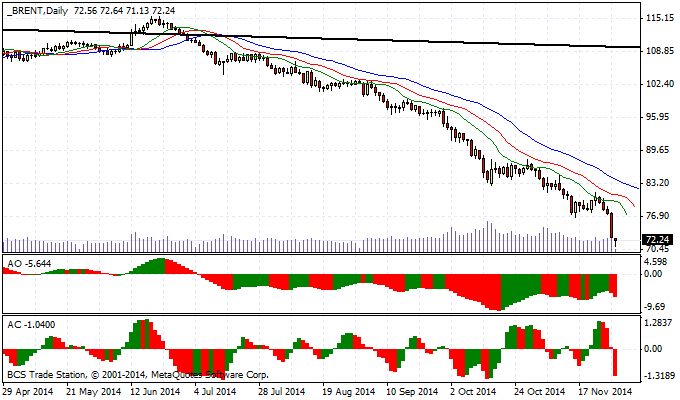The width and height of the screenshot is (680, 400).
Task: Click the 29 Apr 2014 date label
Action: (x=28, y=391)
